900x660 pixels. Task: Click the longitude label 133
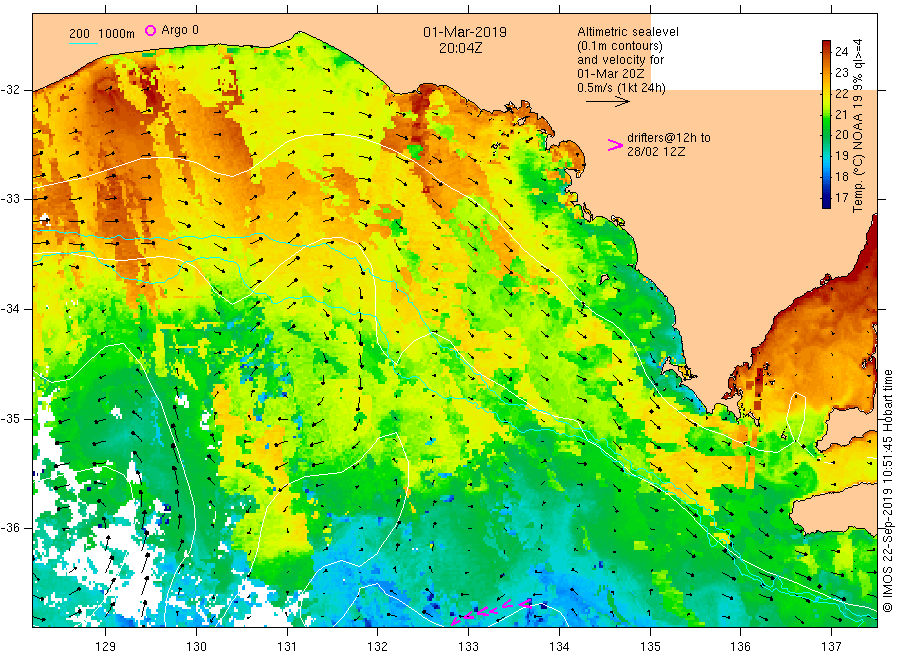468,647
